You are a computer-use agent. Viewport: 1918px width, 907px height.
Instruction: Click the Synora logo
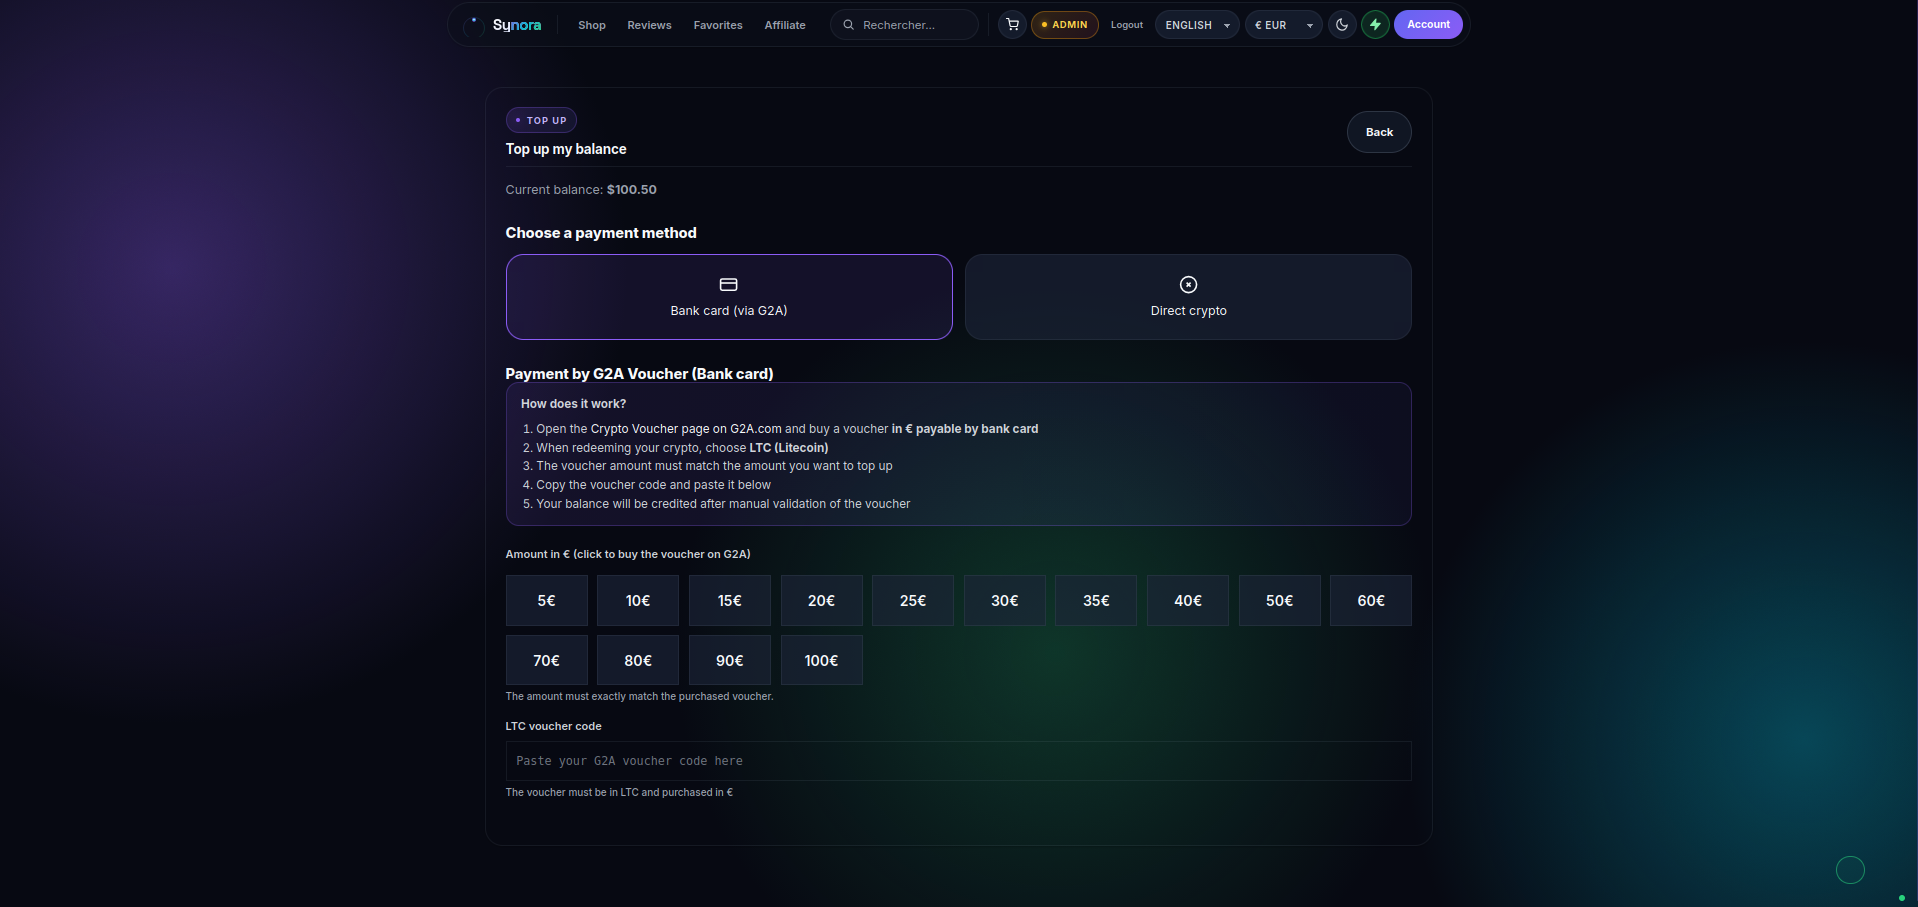pos(503,25)
